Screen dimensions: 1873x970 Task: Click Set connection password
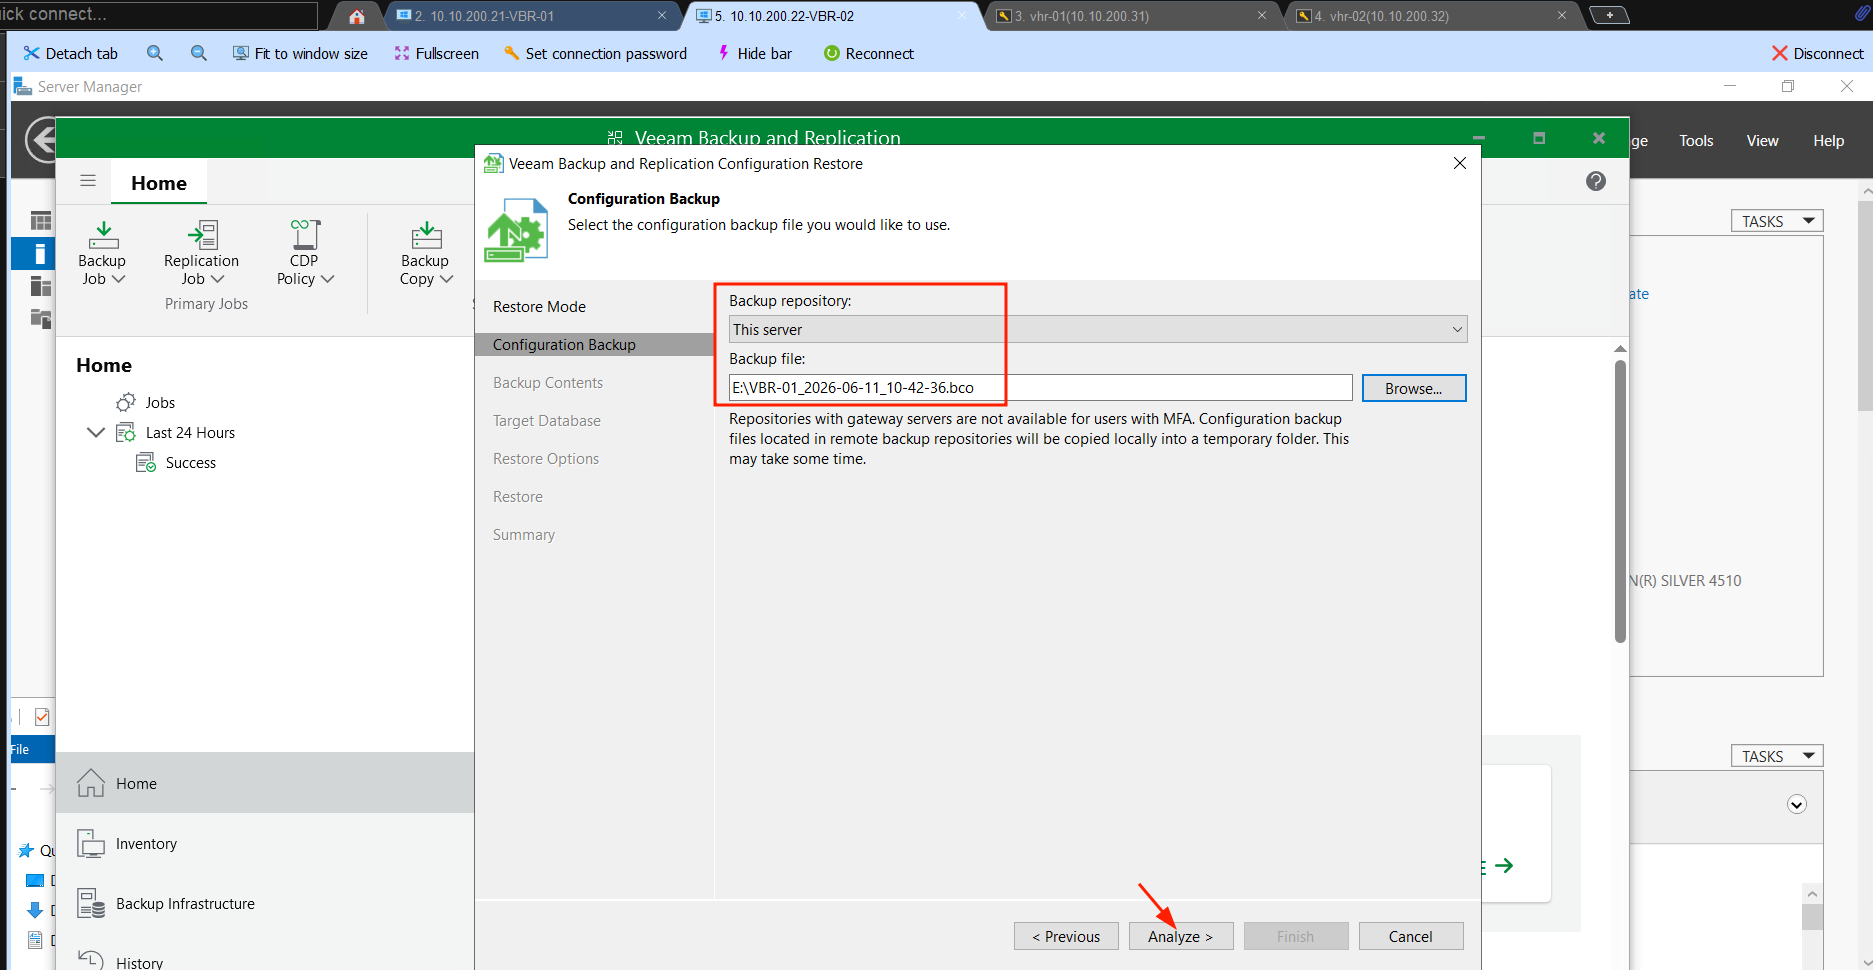(x=595, y=53)
